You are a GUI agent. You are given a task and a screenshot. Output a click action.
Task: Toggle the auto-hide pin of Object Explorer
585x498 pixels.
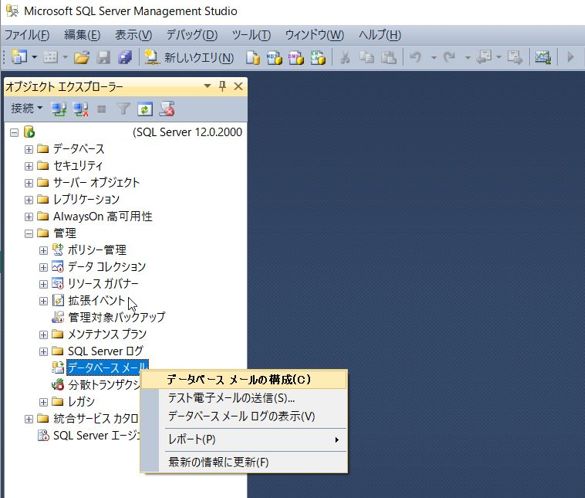coord(222,87)
